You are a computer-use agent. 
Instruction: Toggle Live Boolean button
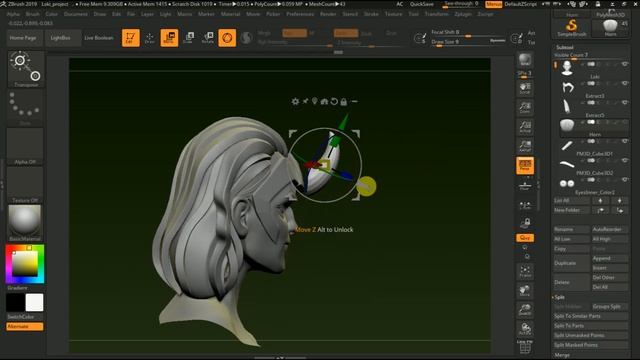point(99,38)
